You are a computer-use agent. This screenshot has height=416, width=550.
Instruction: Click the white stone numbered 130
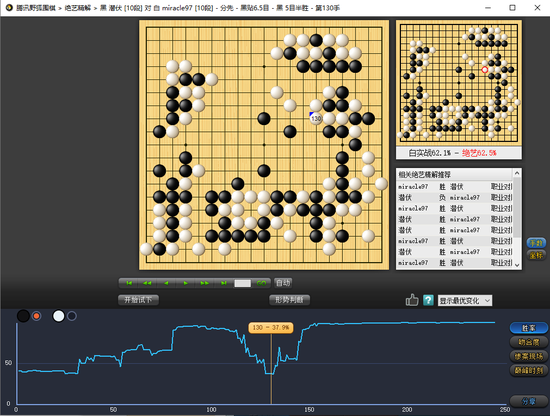pos(316,119)
